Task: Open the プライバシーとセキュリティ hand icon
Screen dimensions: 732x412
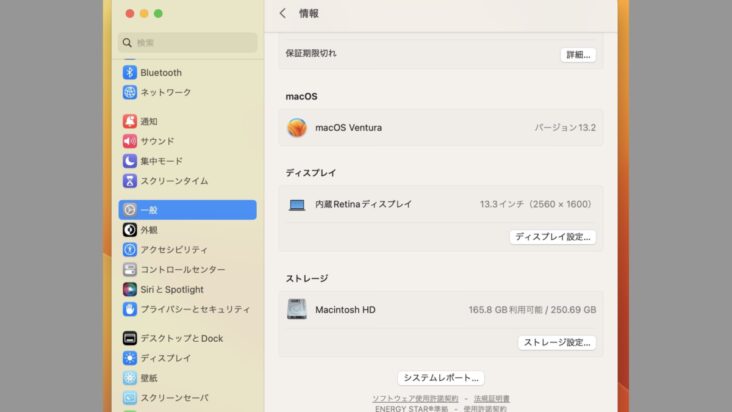Action: point(130,309)
